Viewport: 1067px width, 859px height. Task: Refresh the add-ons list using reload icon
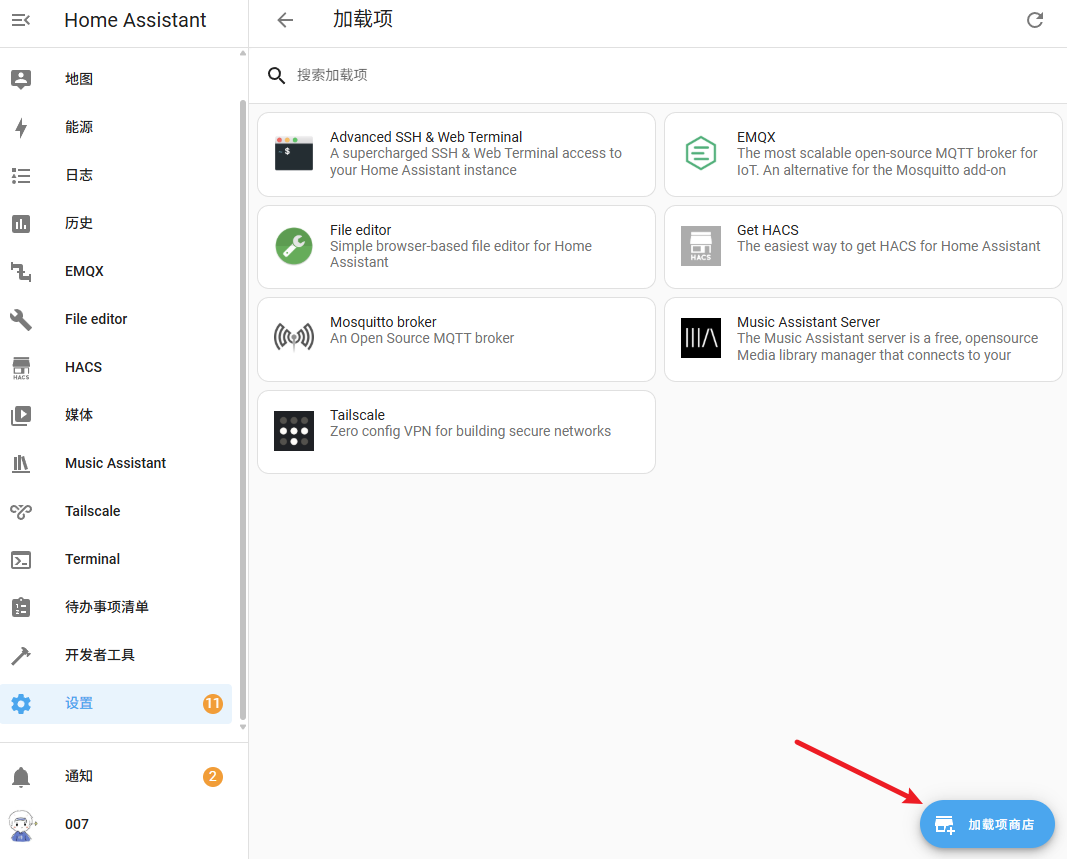click(x=1035, y=20)
